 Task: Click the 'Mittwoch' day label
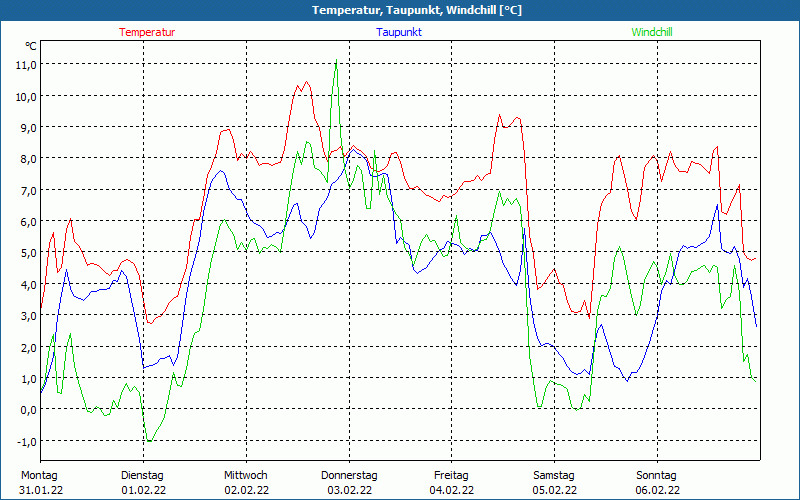[246, 475]
